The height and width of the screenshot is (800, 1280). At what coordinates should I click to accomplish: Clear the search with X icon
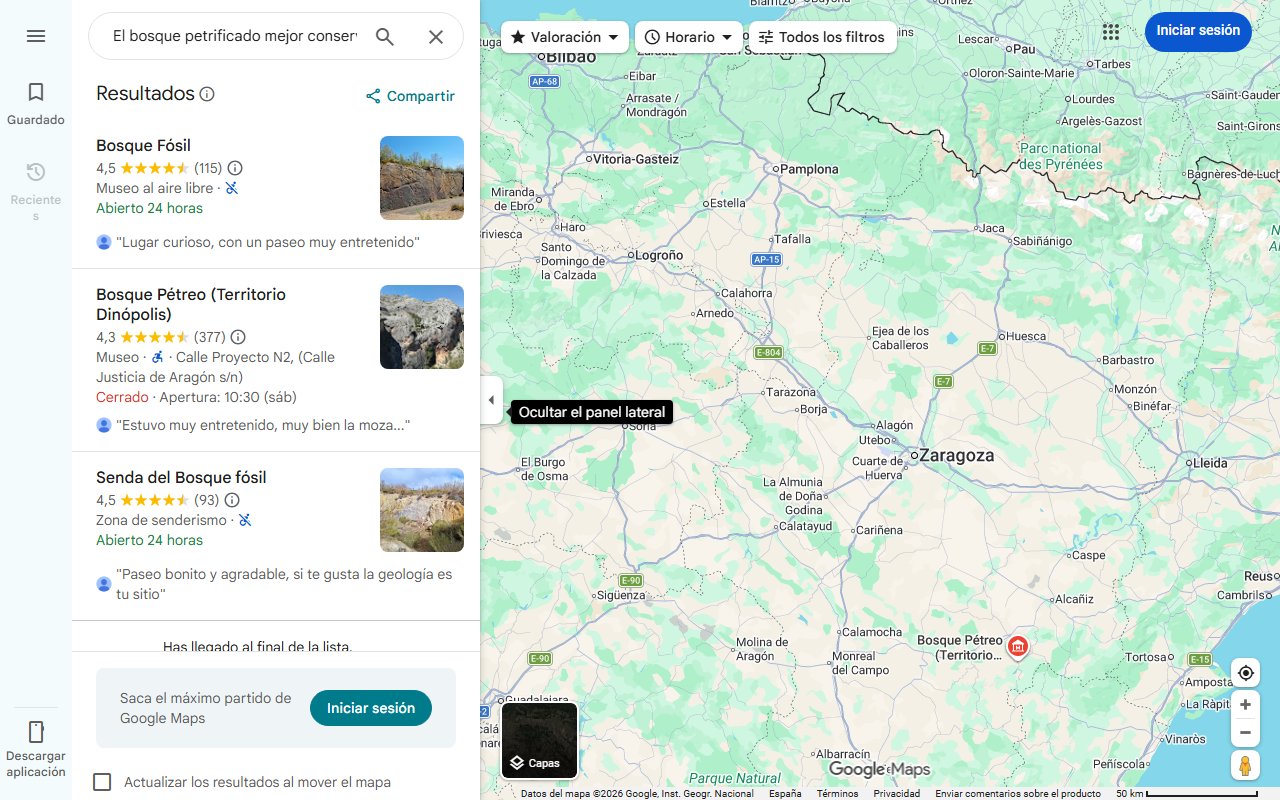pyautogui.click(x=436, y=37)
